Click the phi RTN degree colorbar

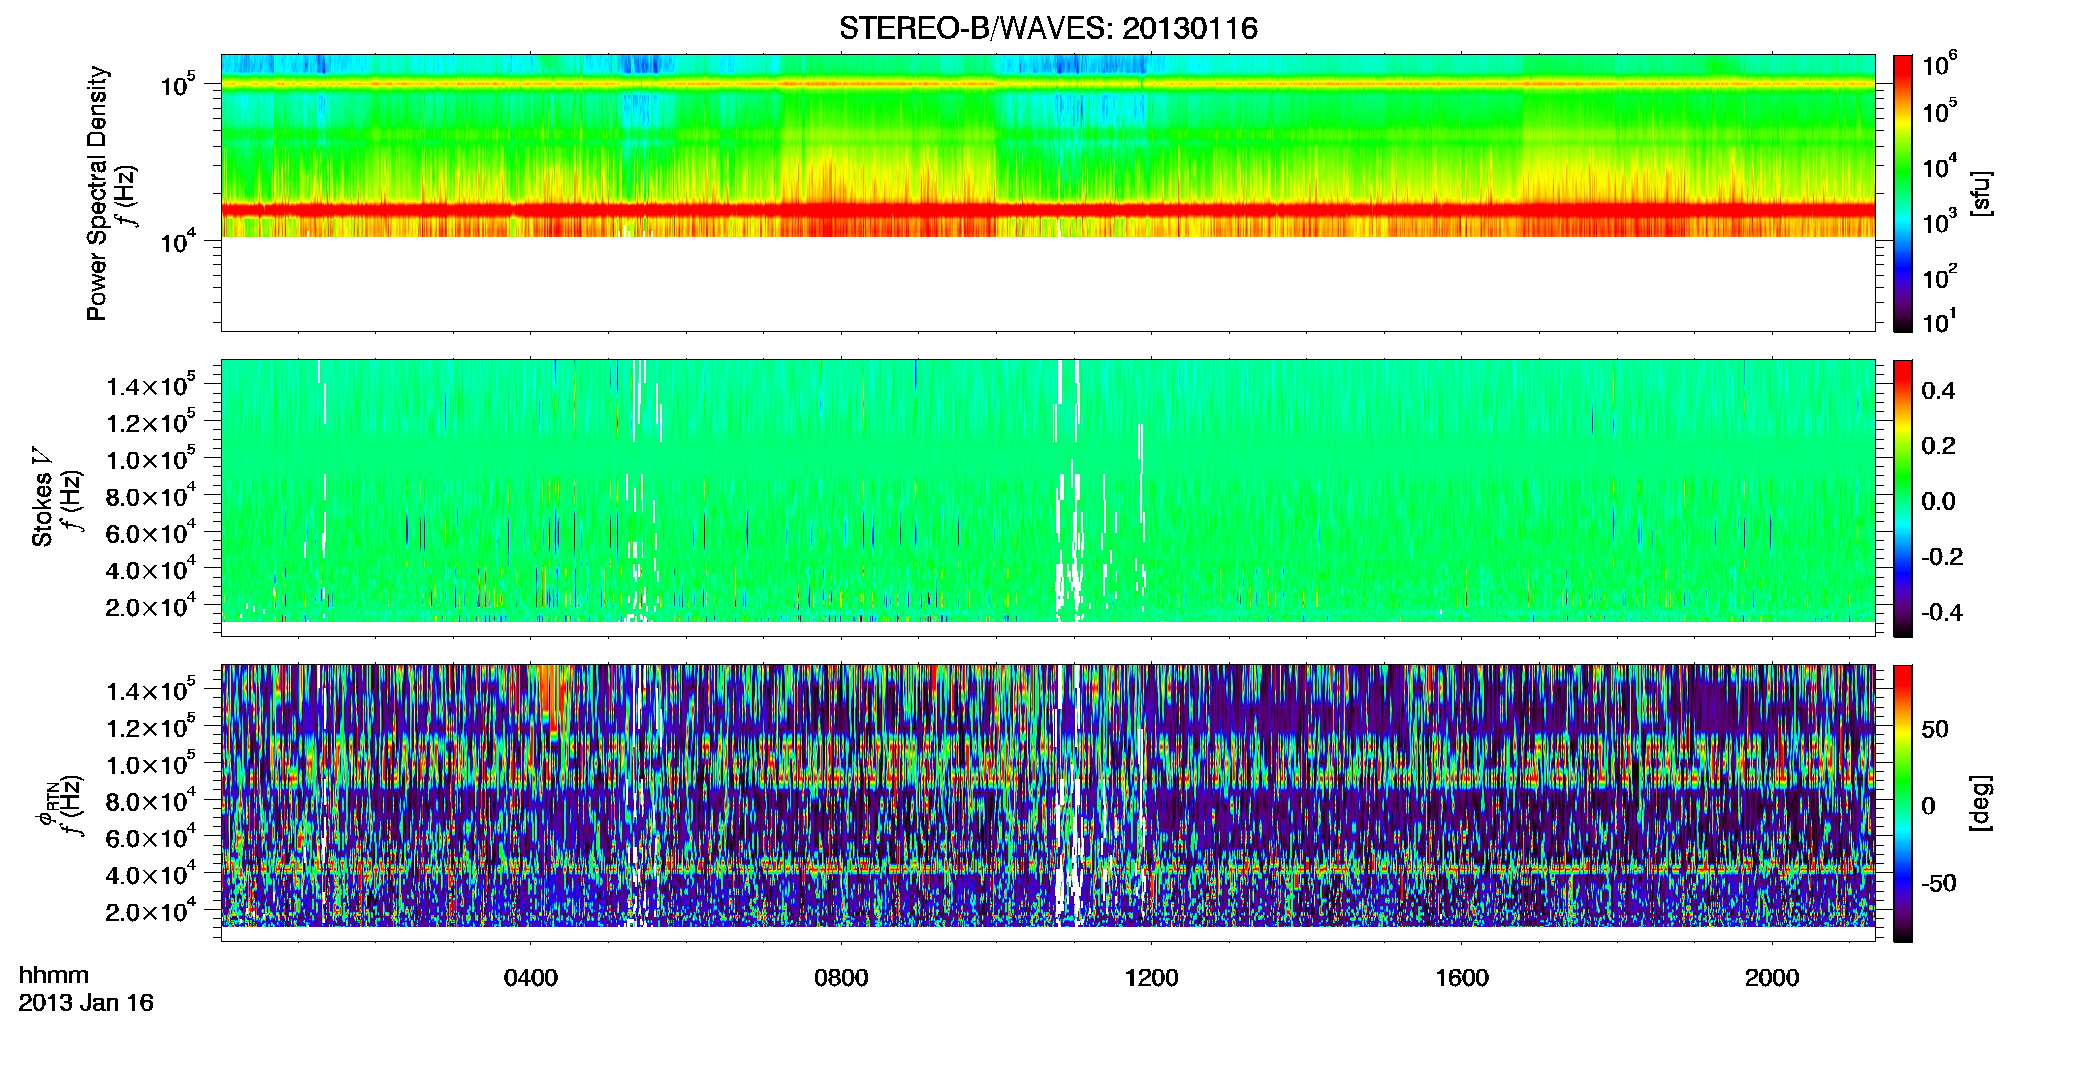[1902, 803]
